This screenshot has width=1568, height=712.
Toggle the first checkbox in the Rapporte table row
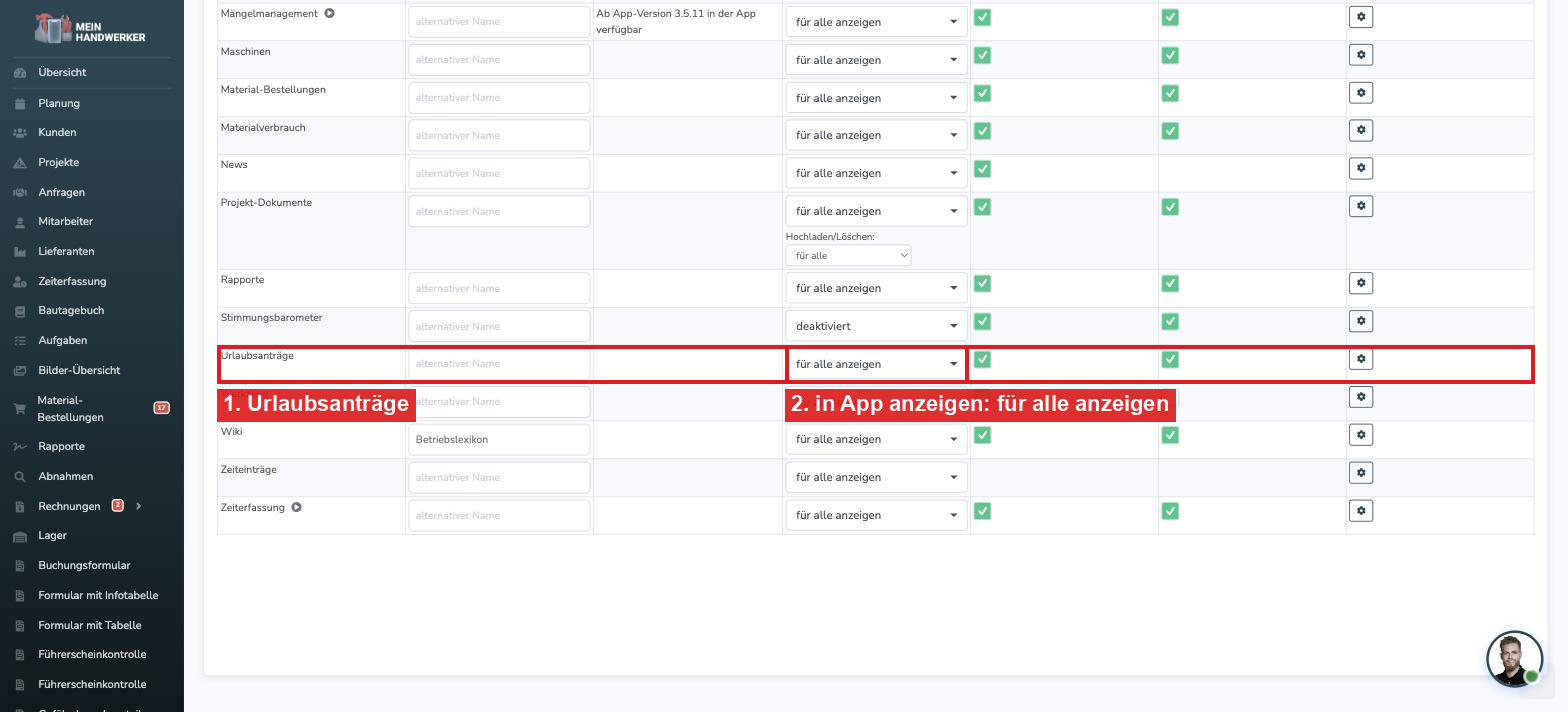pos(982,284)
